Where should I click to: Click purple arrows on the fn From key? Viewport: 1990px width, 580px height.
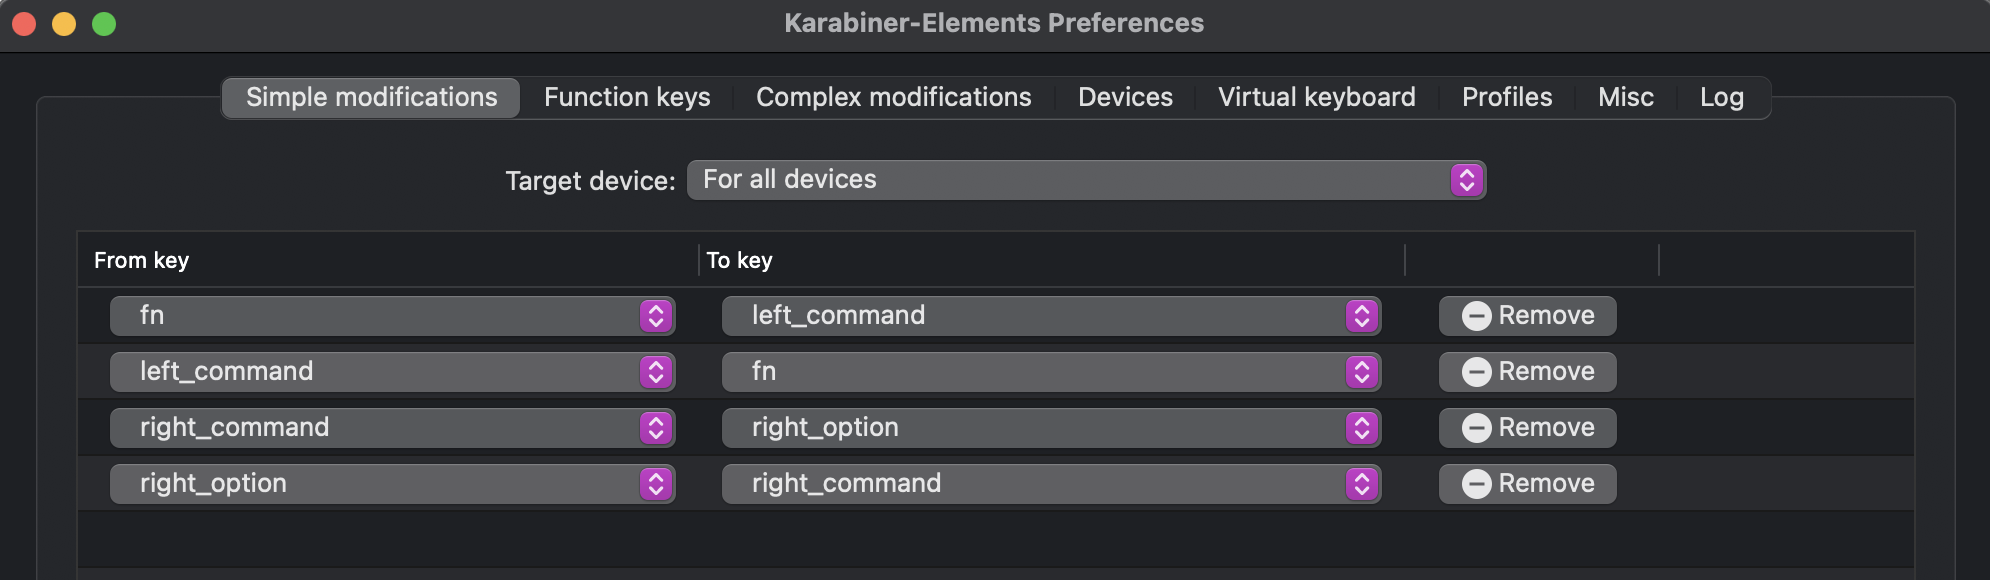pos(656,316)
